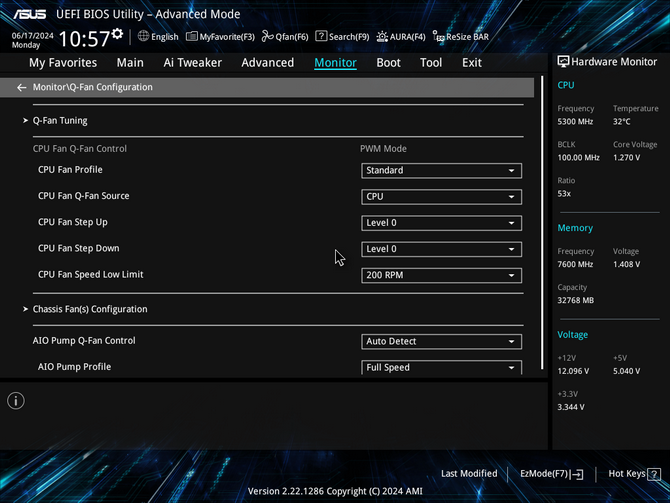Screen dimensions: 670x503
Task: Open the CPU Fan Q-Fan Source dropdown
Action: [441, 197]
